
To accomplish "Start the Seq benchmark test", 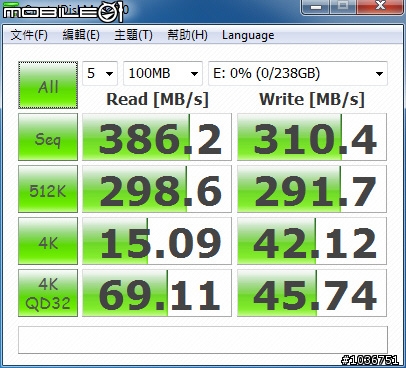I will [x=48, y=137].
